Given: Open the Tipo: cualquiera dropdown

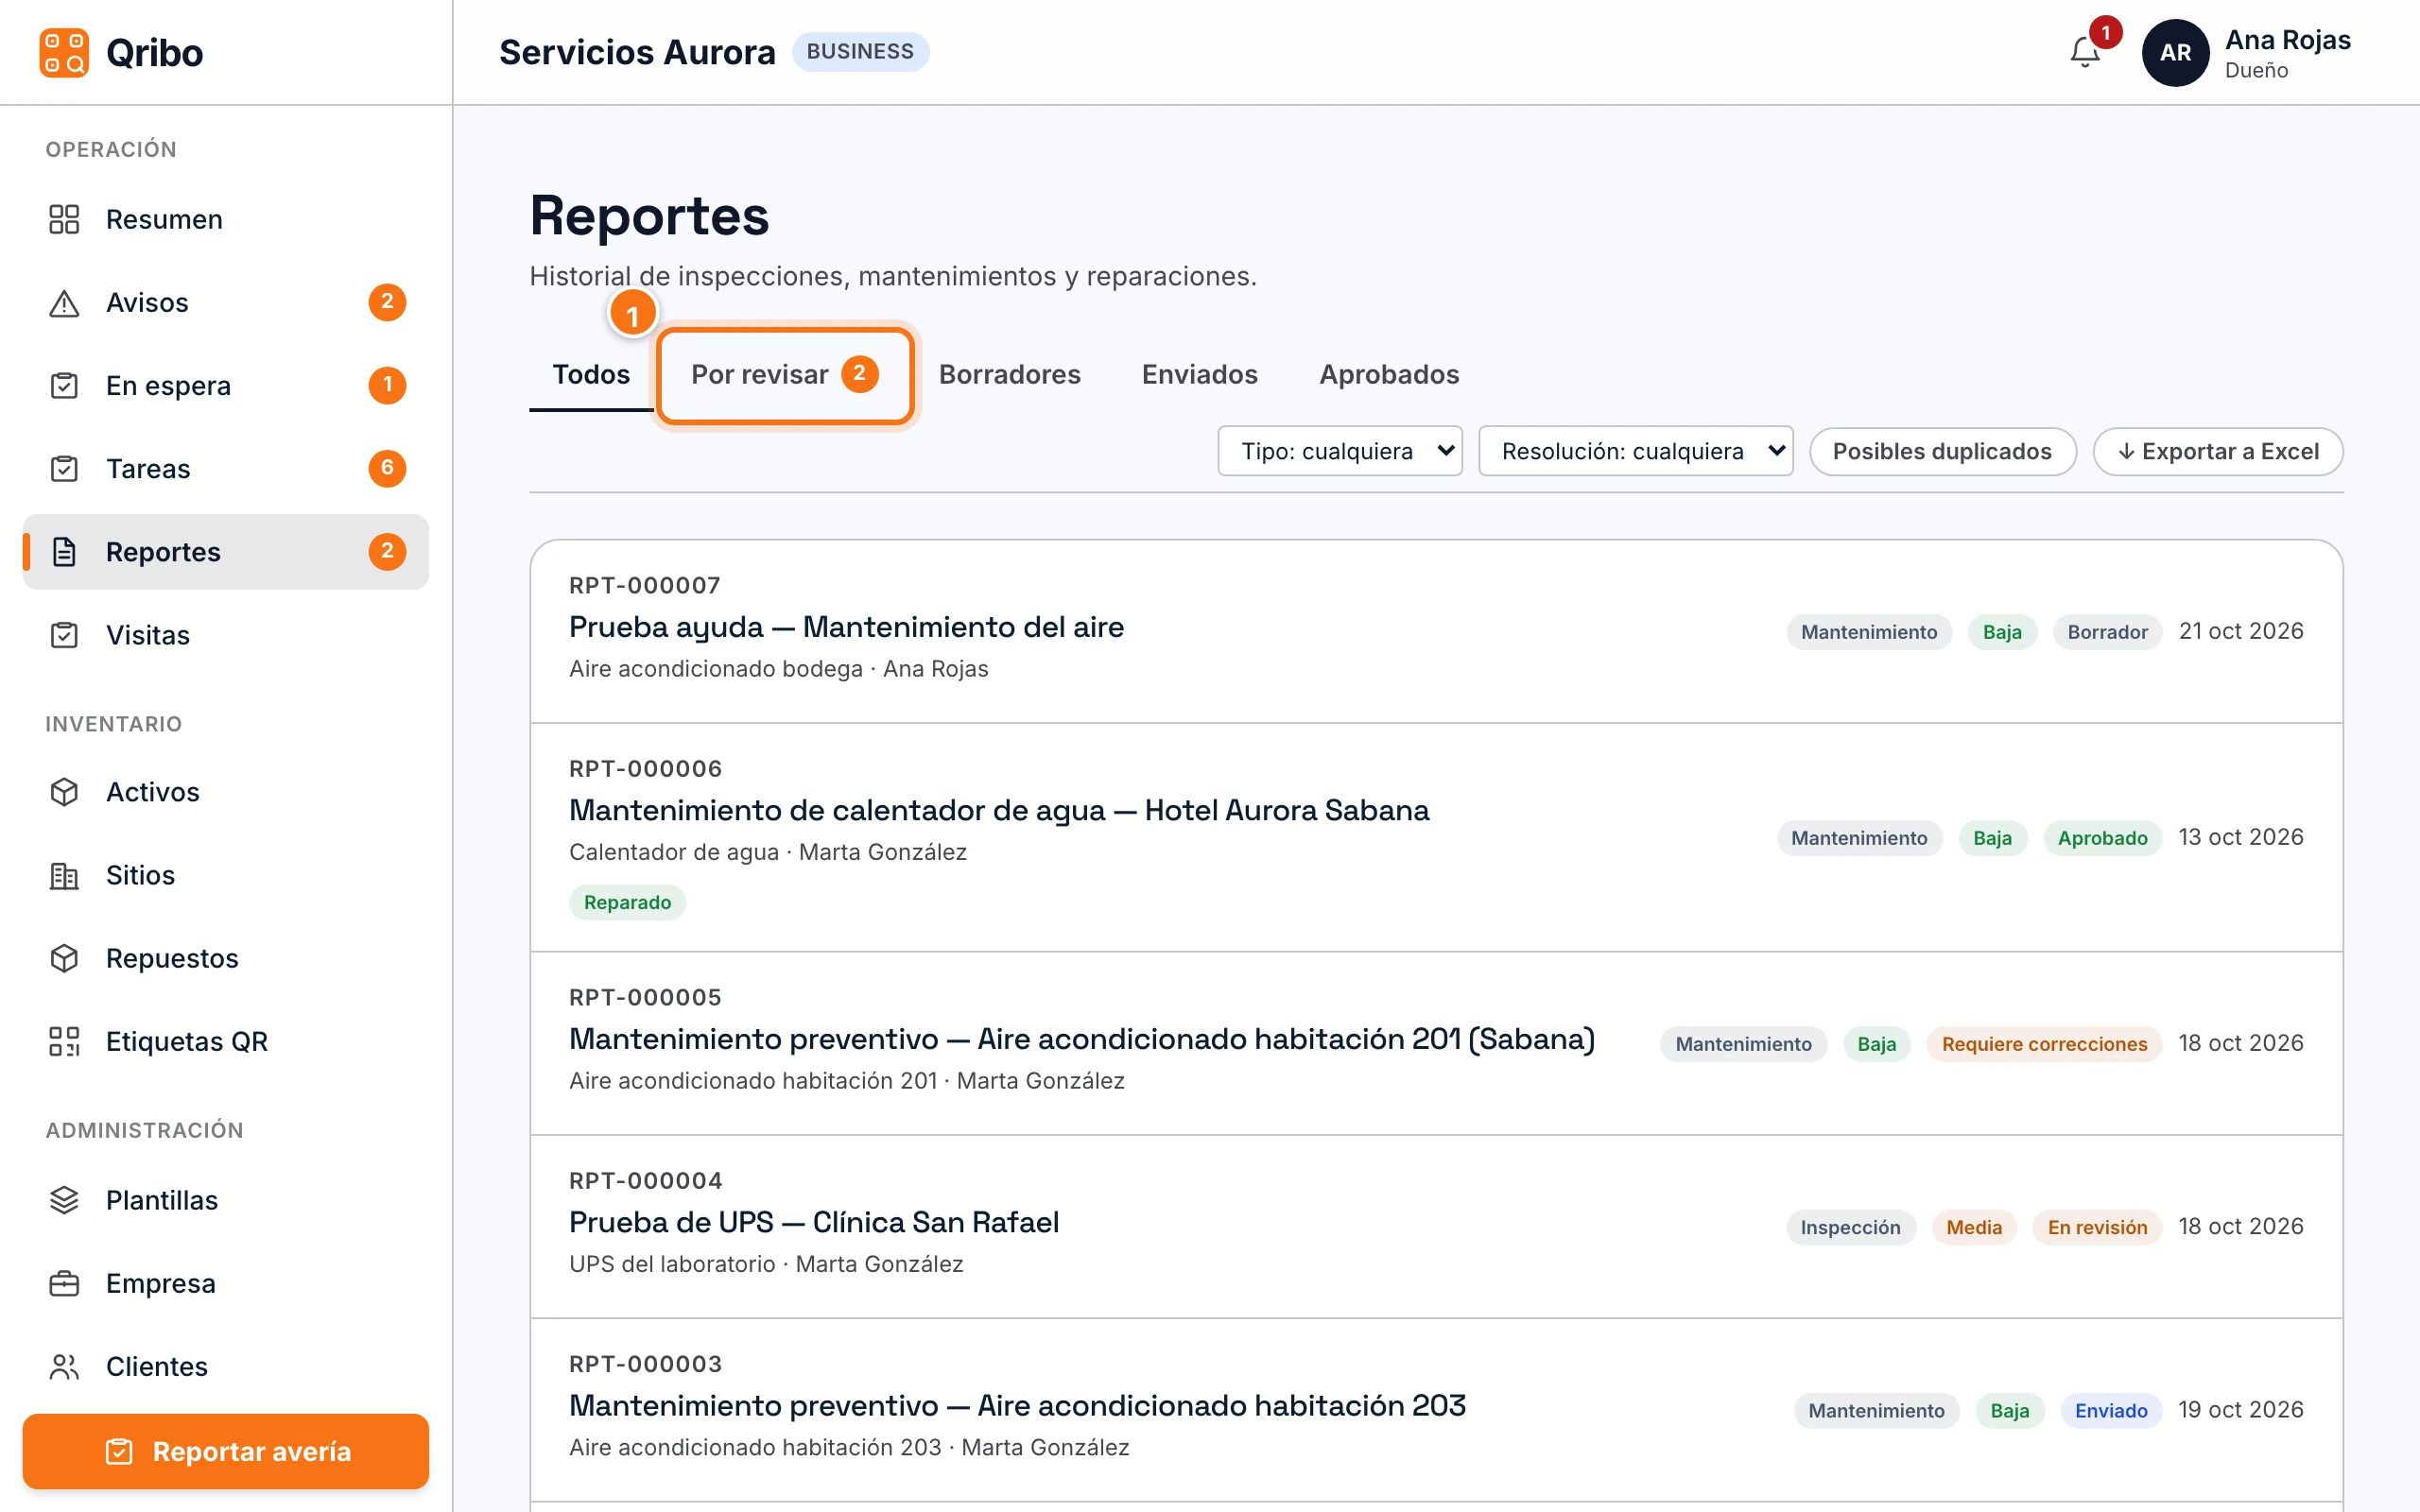Looking at the screenshot, I should tap(1340, 451).
